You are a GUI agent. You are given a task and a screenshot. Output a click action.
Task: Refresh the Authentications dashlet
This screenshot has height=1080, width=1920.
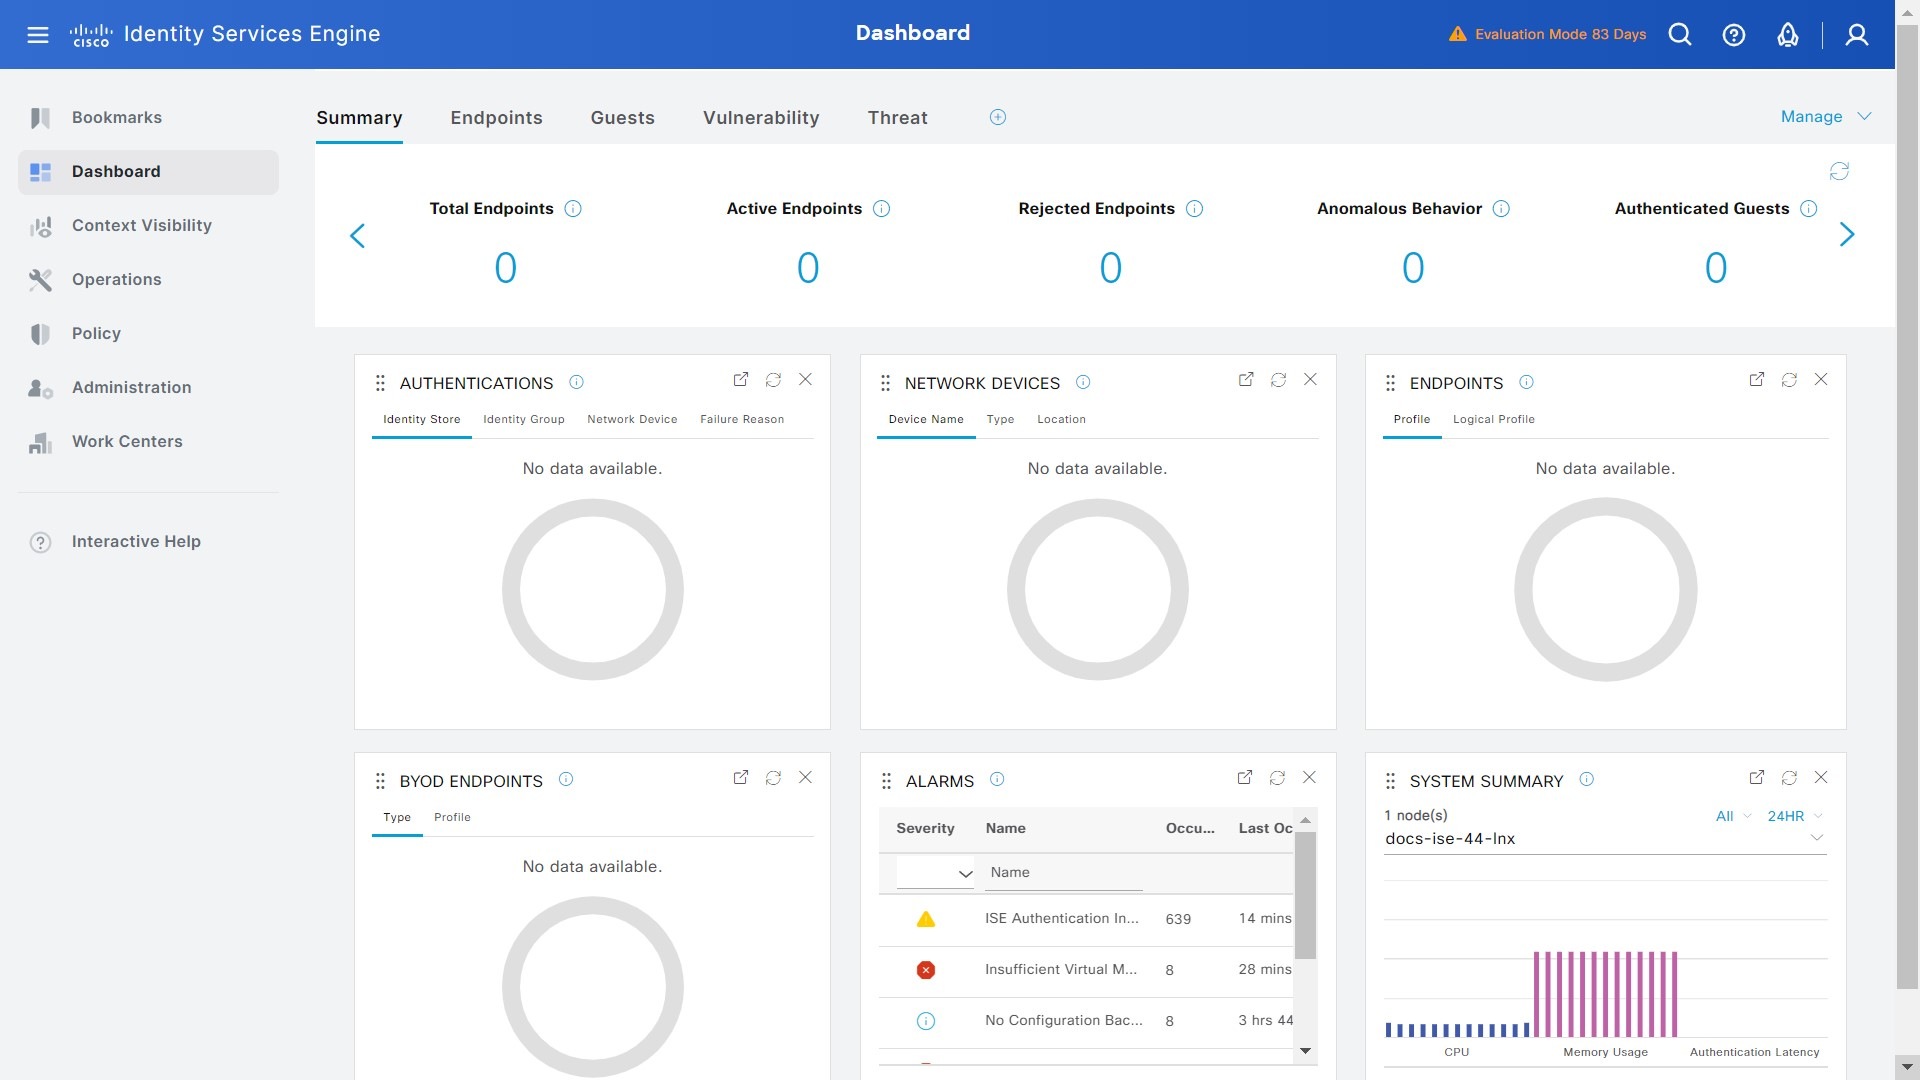click(x=773, y=380)
